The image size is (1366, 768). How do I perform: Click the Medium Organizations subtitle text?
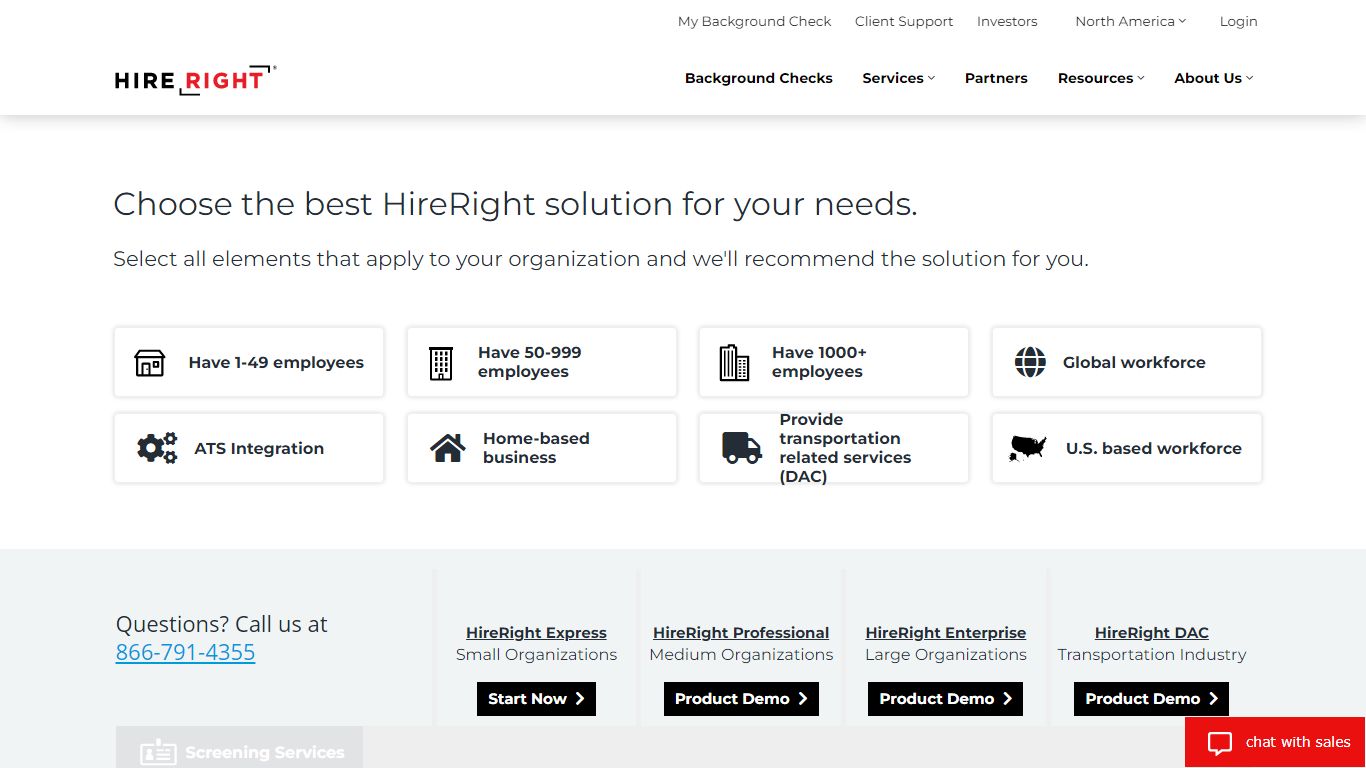[741, 655]
